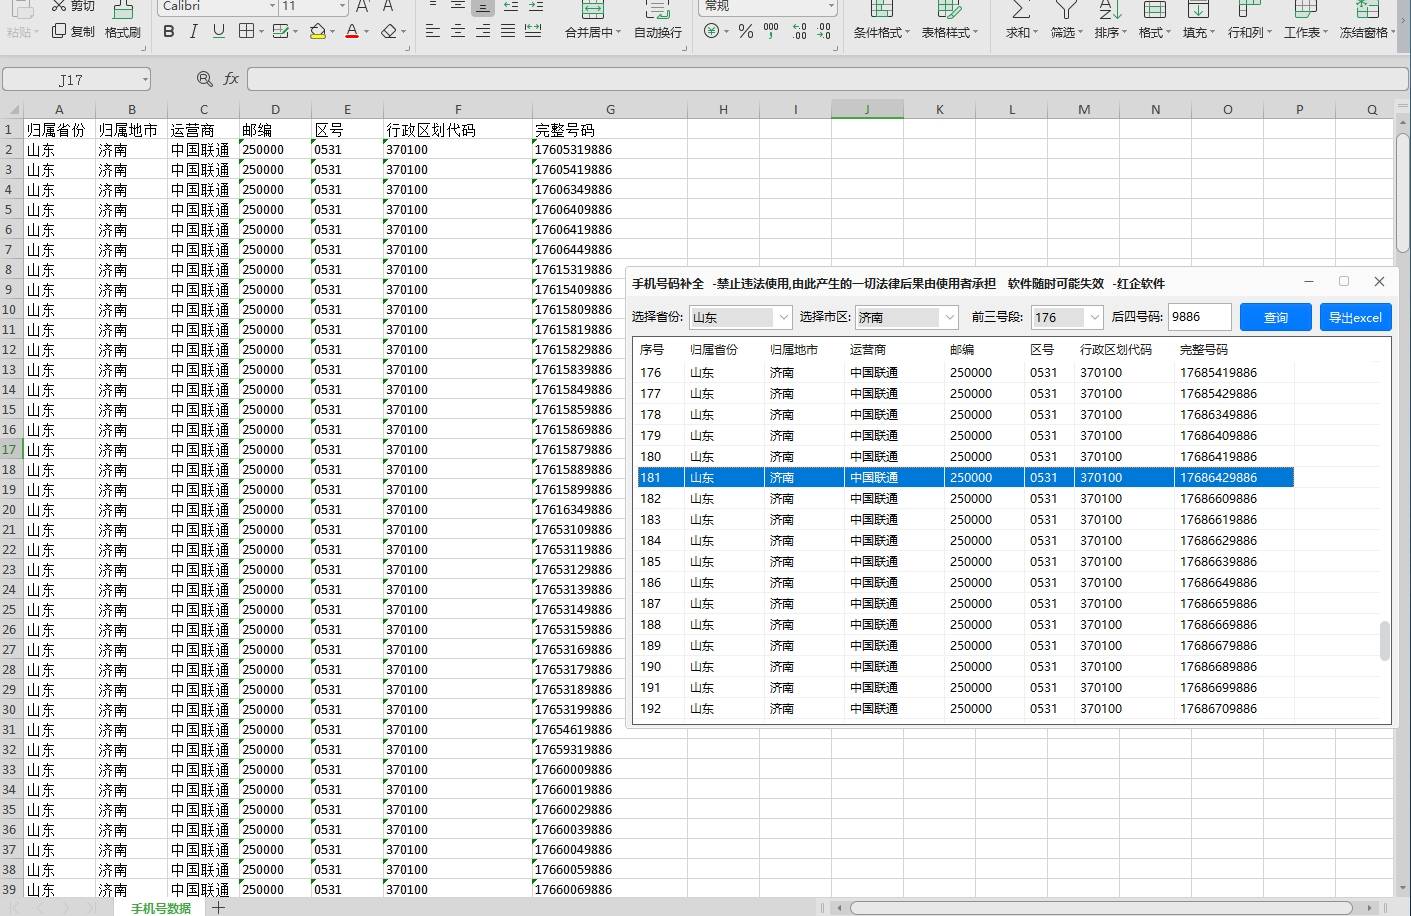Toggle underline formatting
Screen dimensions: 1411x916
[x=218, y=32]
